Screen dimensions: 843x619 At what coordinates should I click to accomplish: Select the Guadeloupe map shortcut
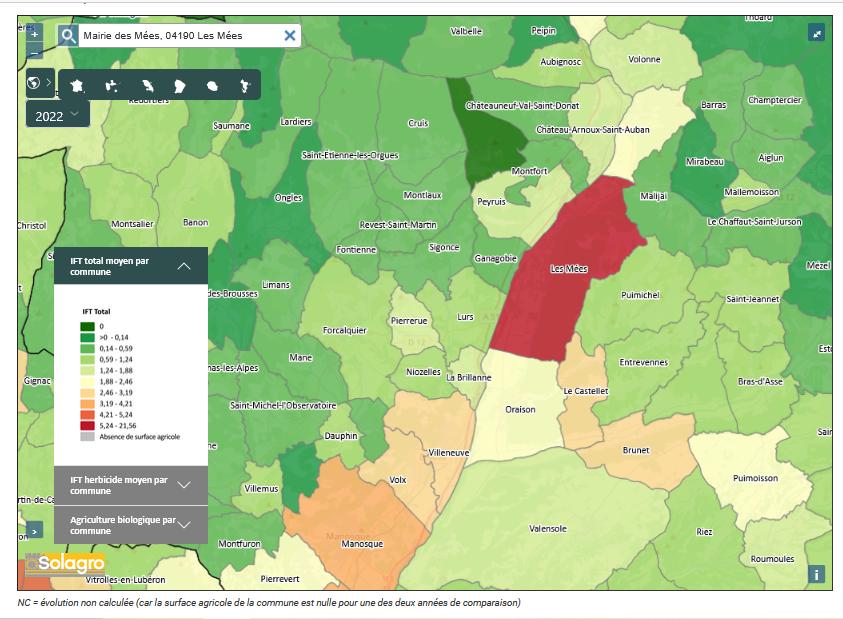point(112,86)
